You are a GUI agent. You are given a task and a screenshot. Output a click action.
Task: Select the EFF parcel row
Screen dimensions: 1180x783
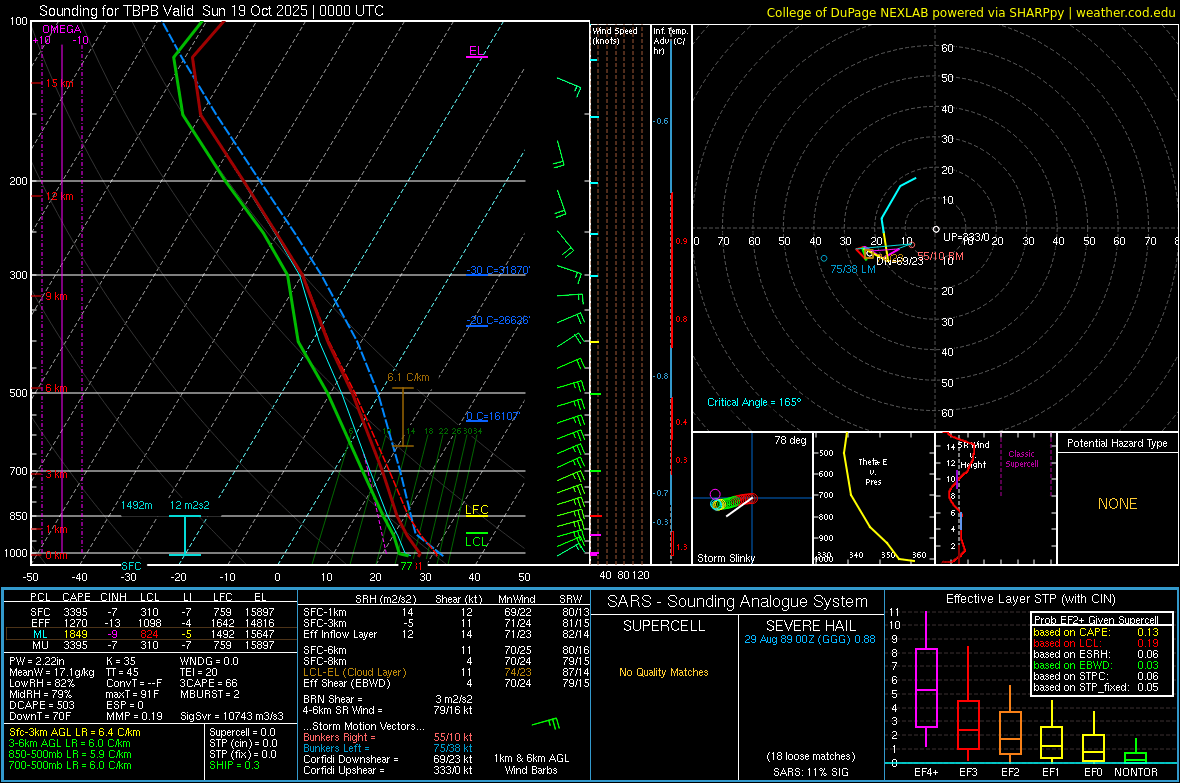click(x=151, y=623)
